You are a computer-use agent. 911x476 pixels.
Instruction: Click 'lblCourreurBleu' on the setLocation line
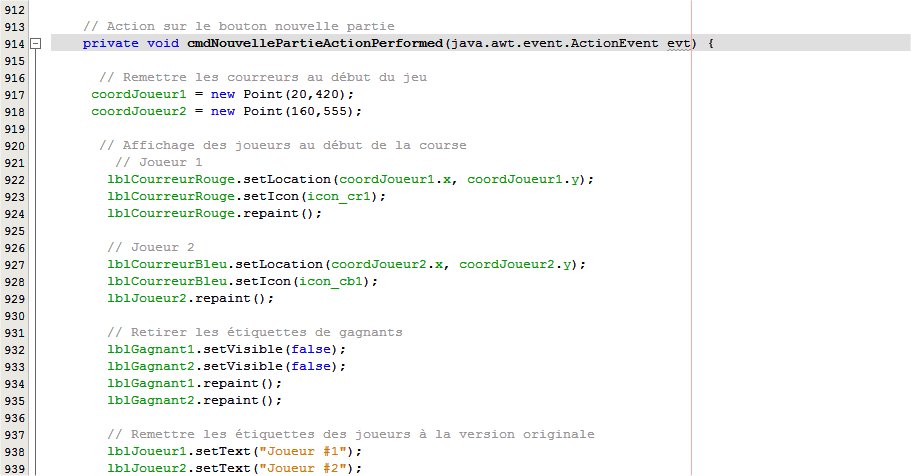[x=167, y=264]
